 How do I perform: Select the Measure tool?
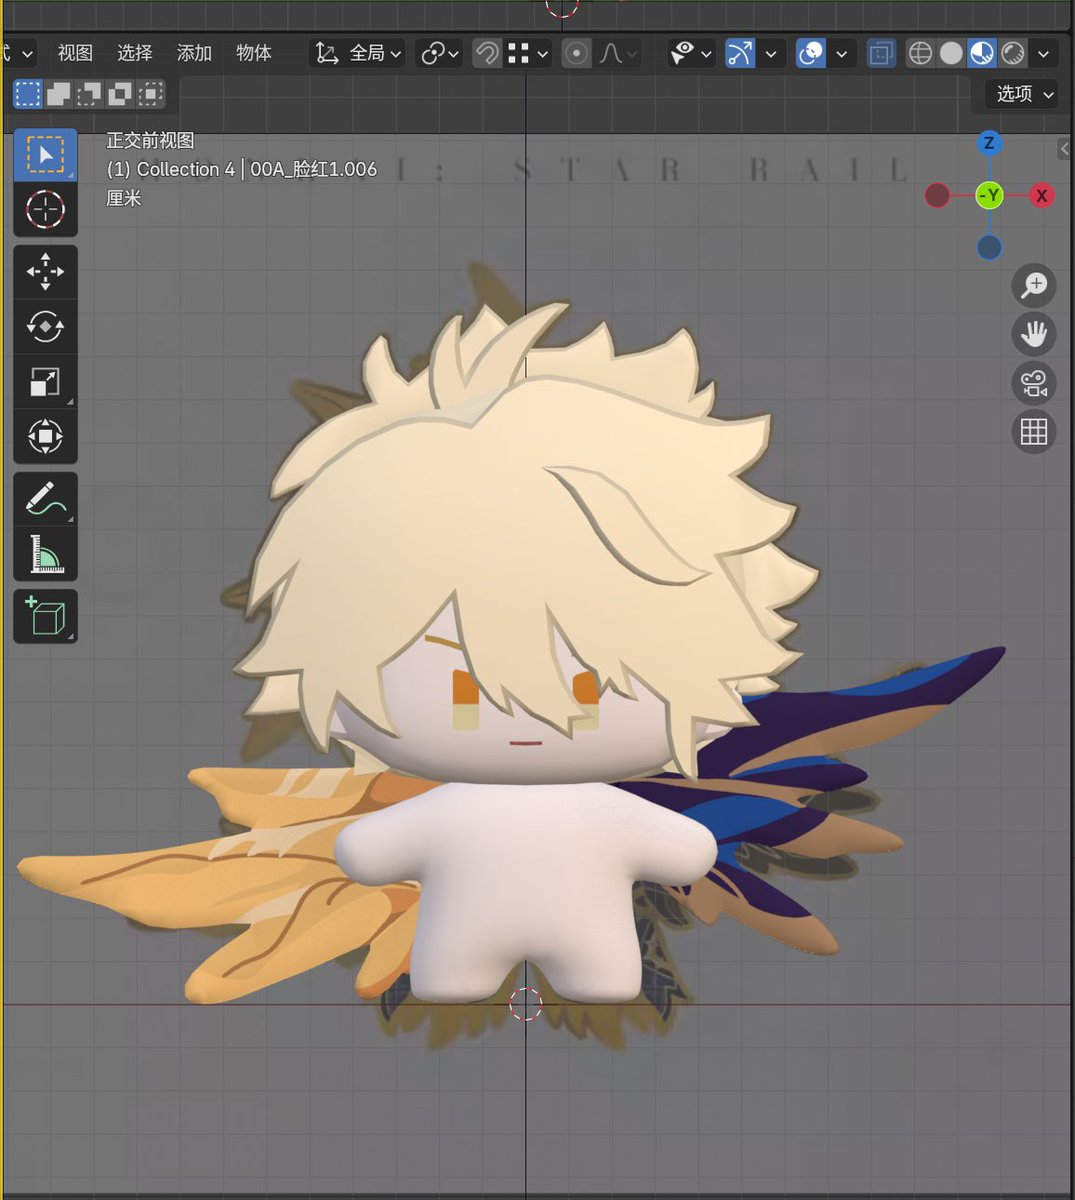[45, 554]
